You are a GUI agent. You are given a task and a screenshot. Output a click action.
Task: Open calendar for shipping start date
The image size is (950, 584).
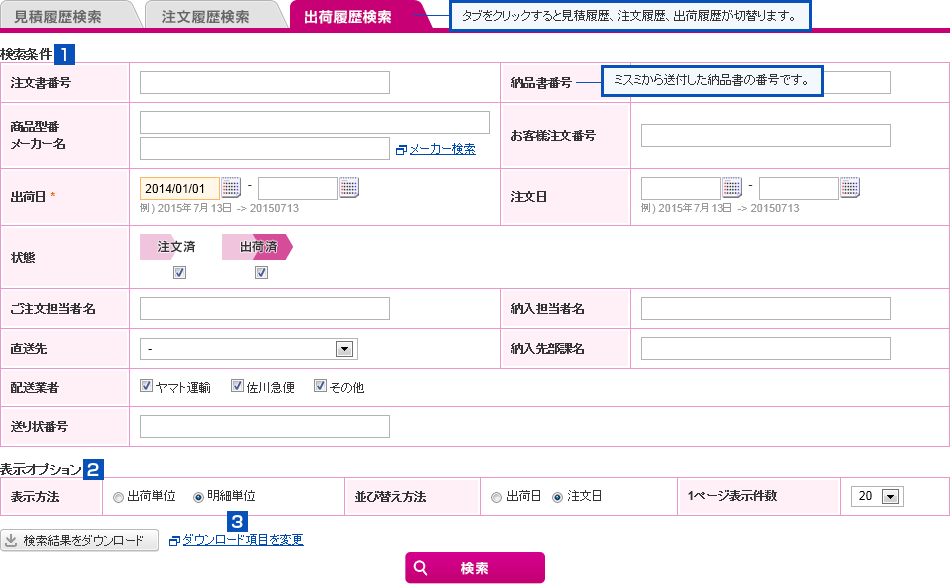click(x=231, y=187)
